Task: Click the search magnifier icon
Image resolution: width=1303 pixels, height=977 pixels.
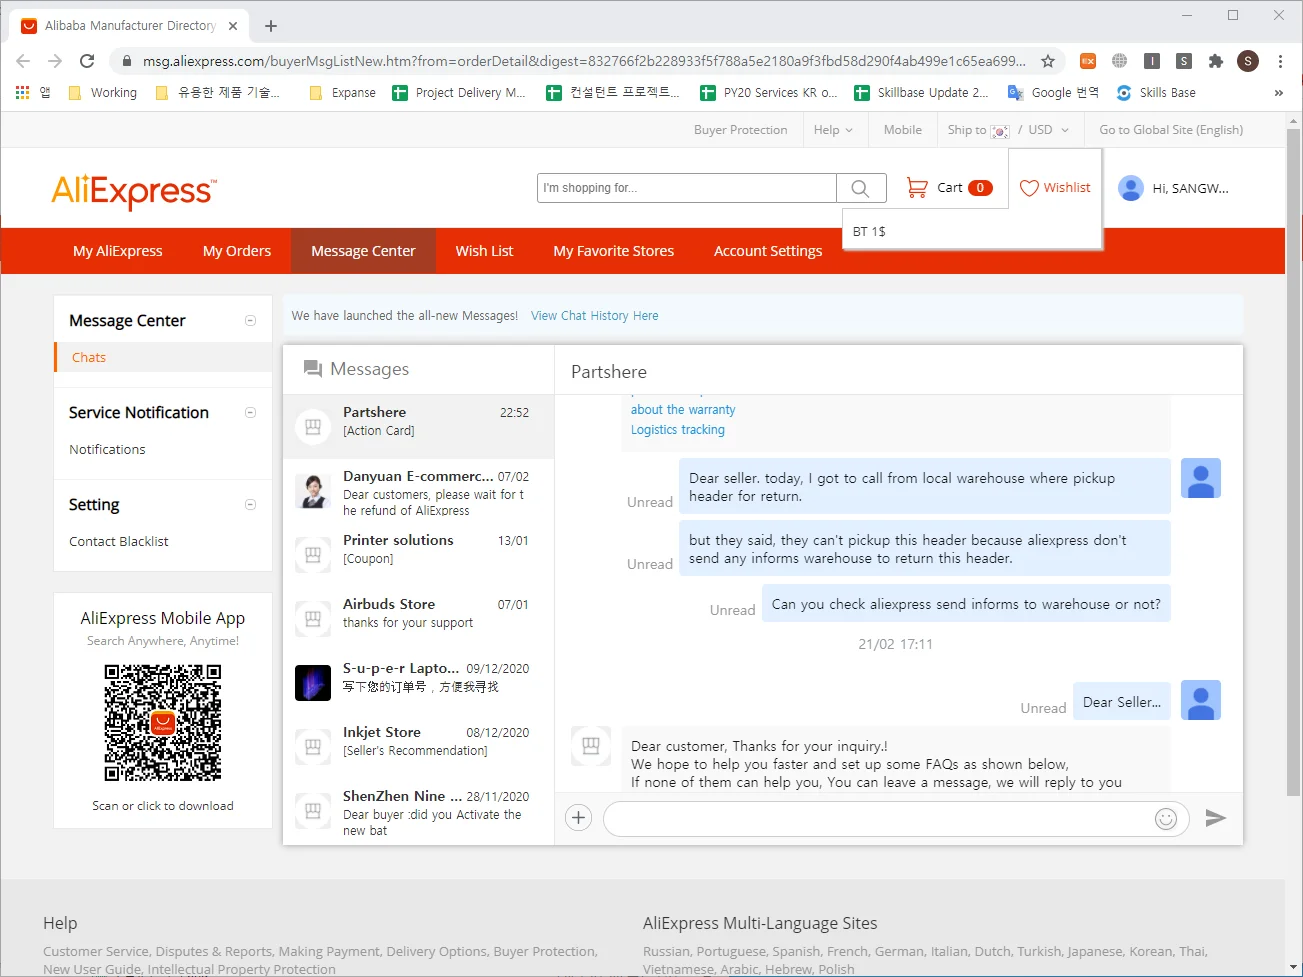Action: coord(860,188)
